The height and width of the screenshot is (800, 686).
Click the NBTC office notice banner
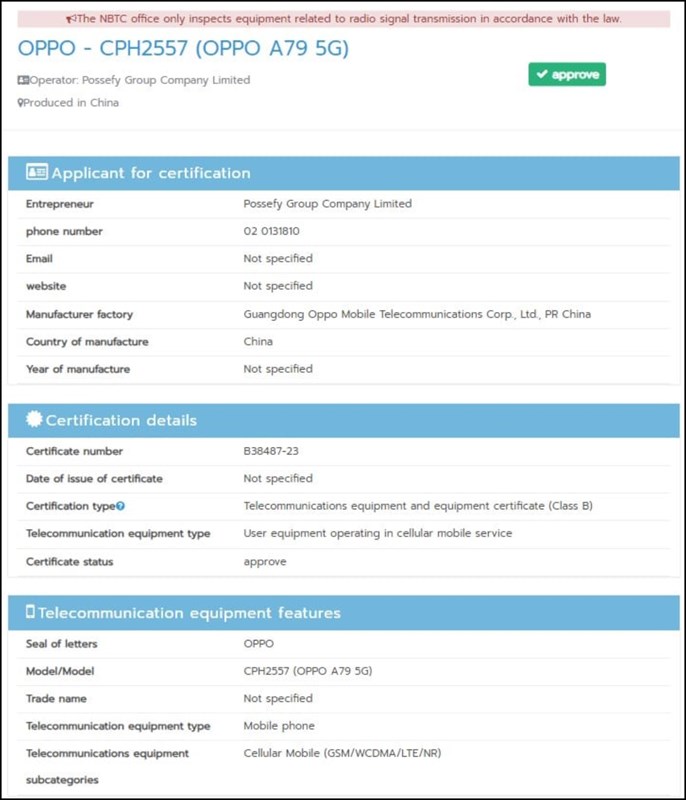(x=343, y=19)
